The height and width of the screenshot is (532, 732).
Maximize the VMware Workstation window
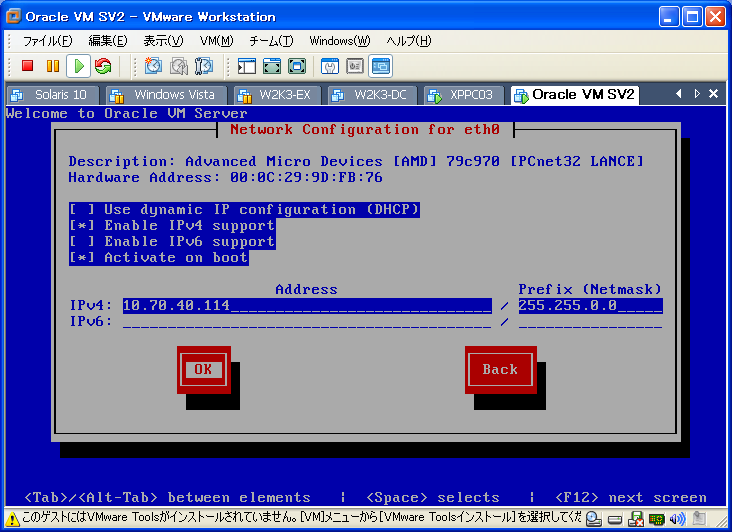[x=692, y=17]
